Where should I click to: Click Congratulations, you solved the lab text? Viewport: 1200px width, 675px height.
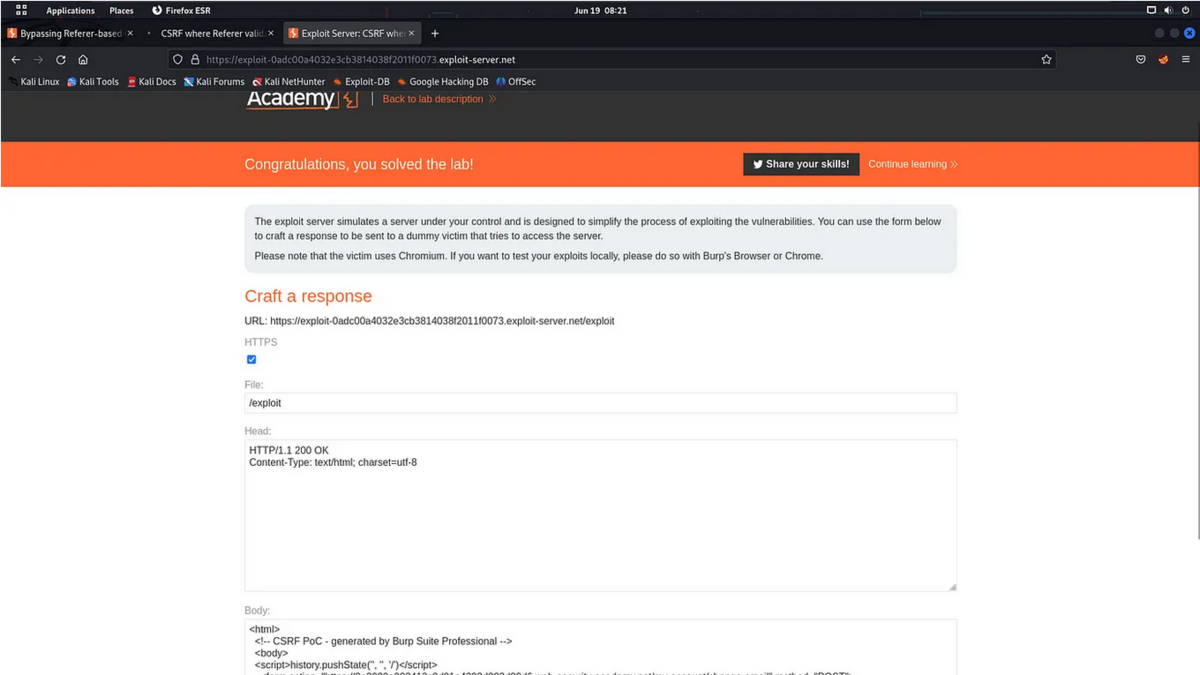tap(359, 164)
